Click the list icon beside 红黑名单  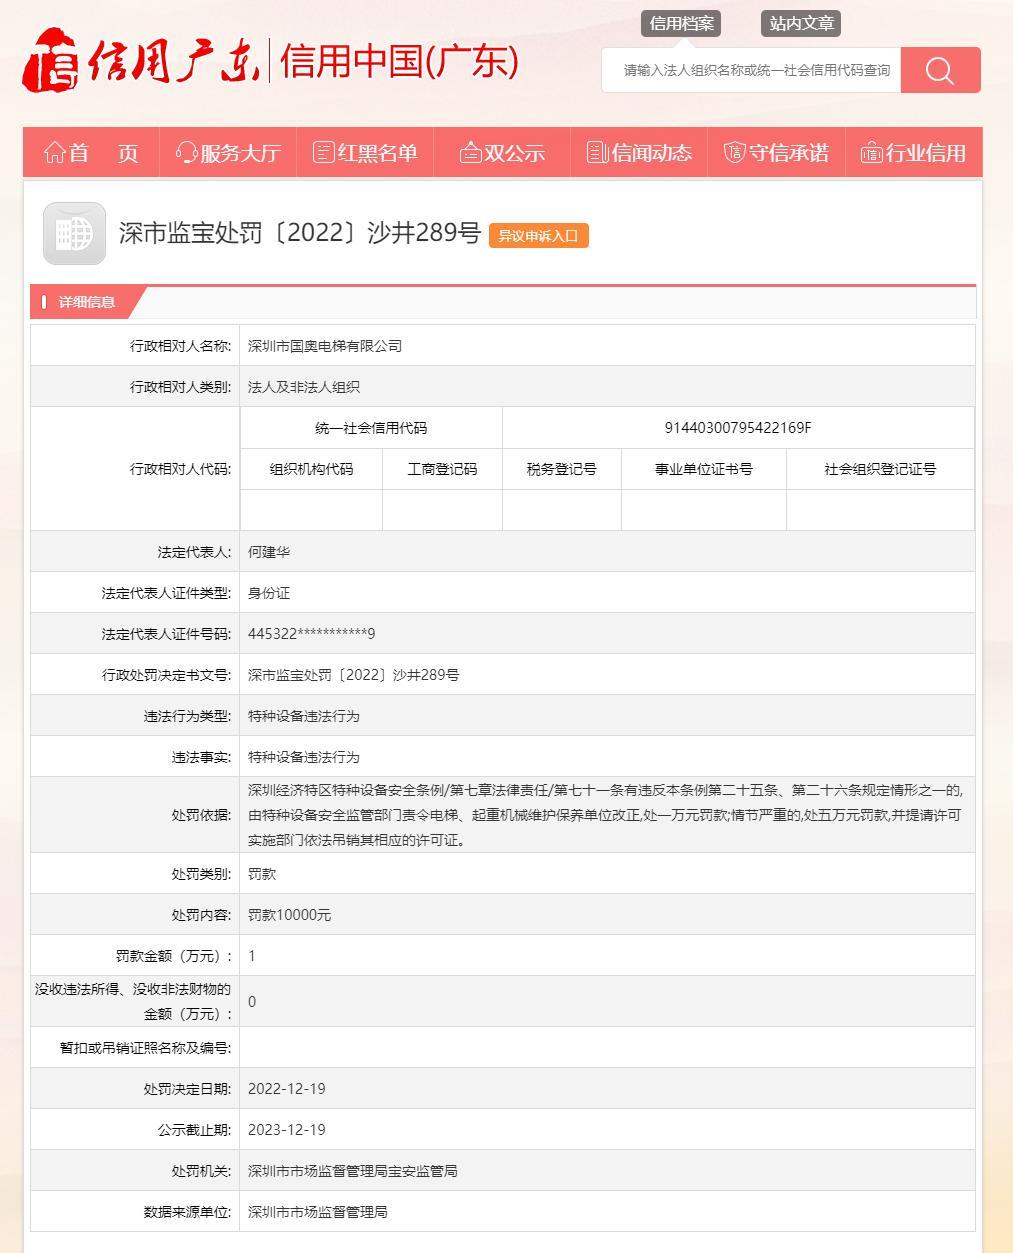[x=323, y=153]
